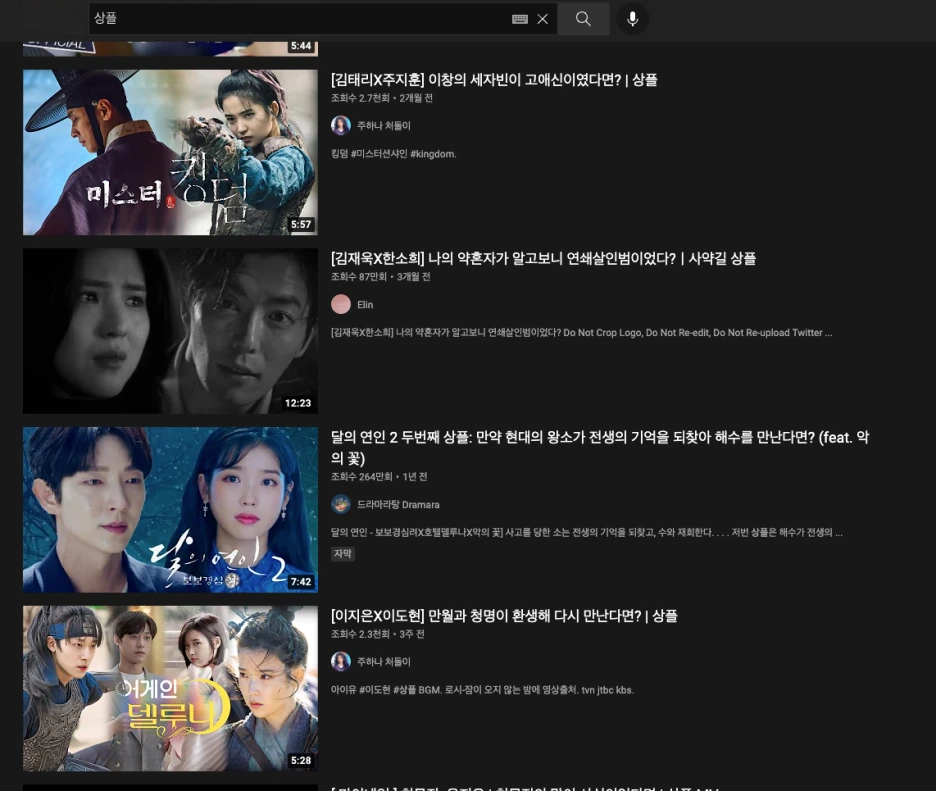The width and height of the screenshot is (936, 791).
Task: Go to 드라마라탕 Dramara channel name
Action: (398, 505)
